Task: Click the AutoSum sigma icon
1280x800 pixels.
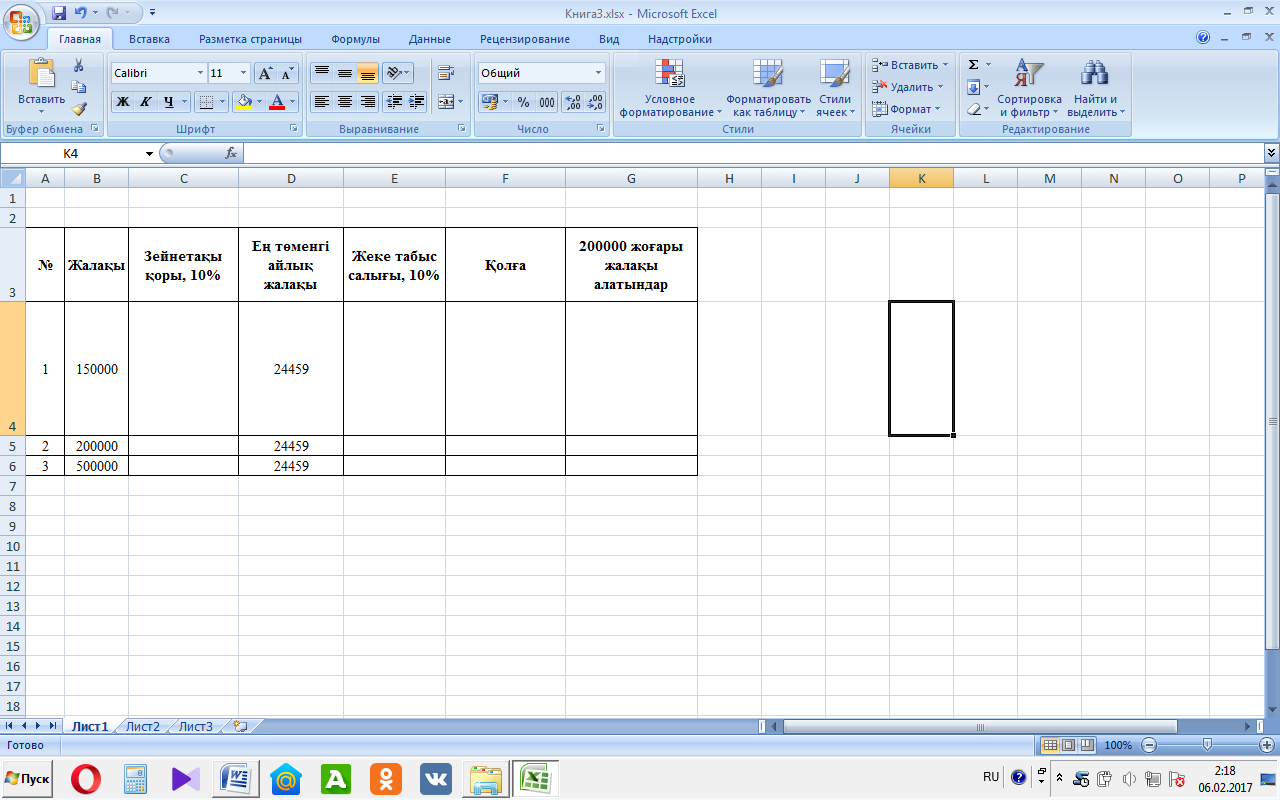Action: click(x=973, y=65)
